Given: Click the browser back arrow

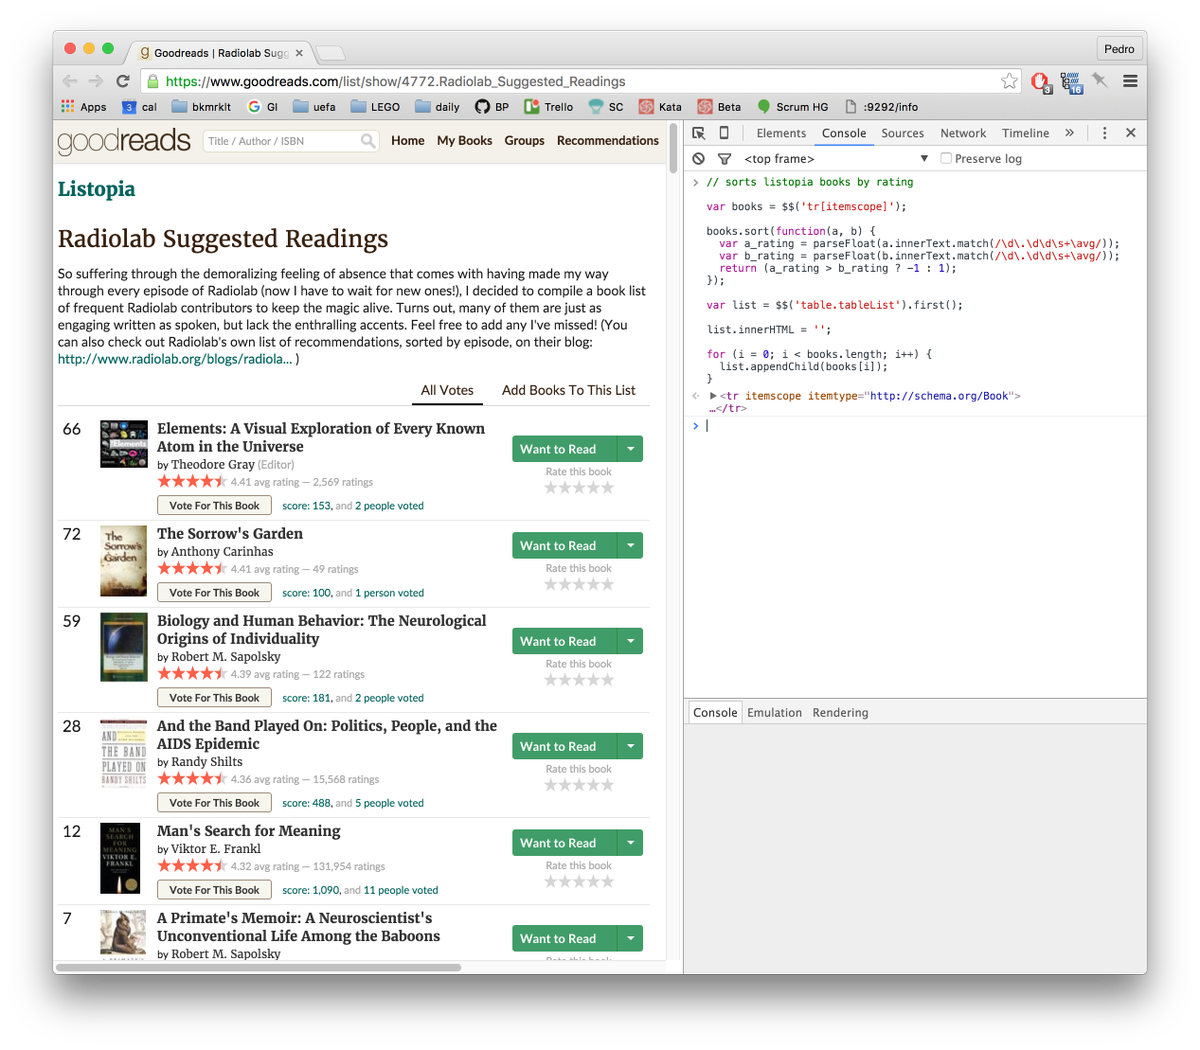Looking at the screenshot, I should point(69,81).
